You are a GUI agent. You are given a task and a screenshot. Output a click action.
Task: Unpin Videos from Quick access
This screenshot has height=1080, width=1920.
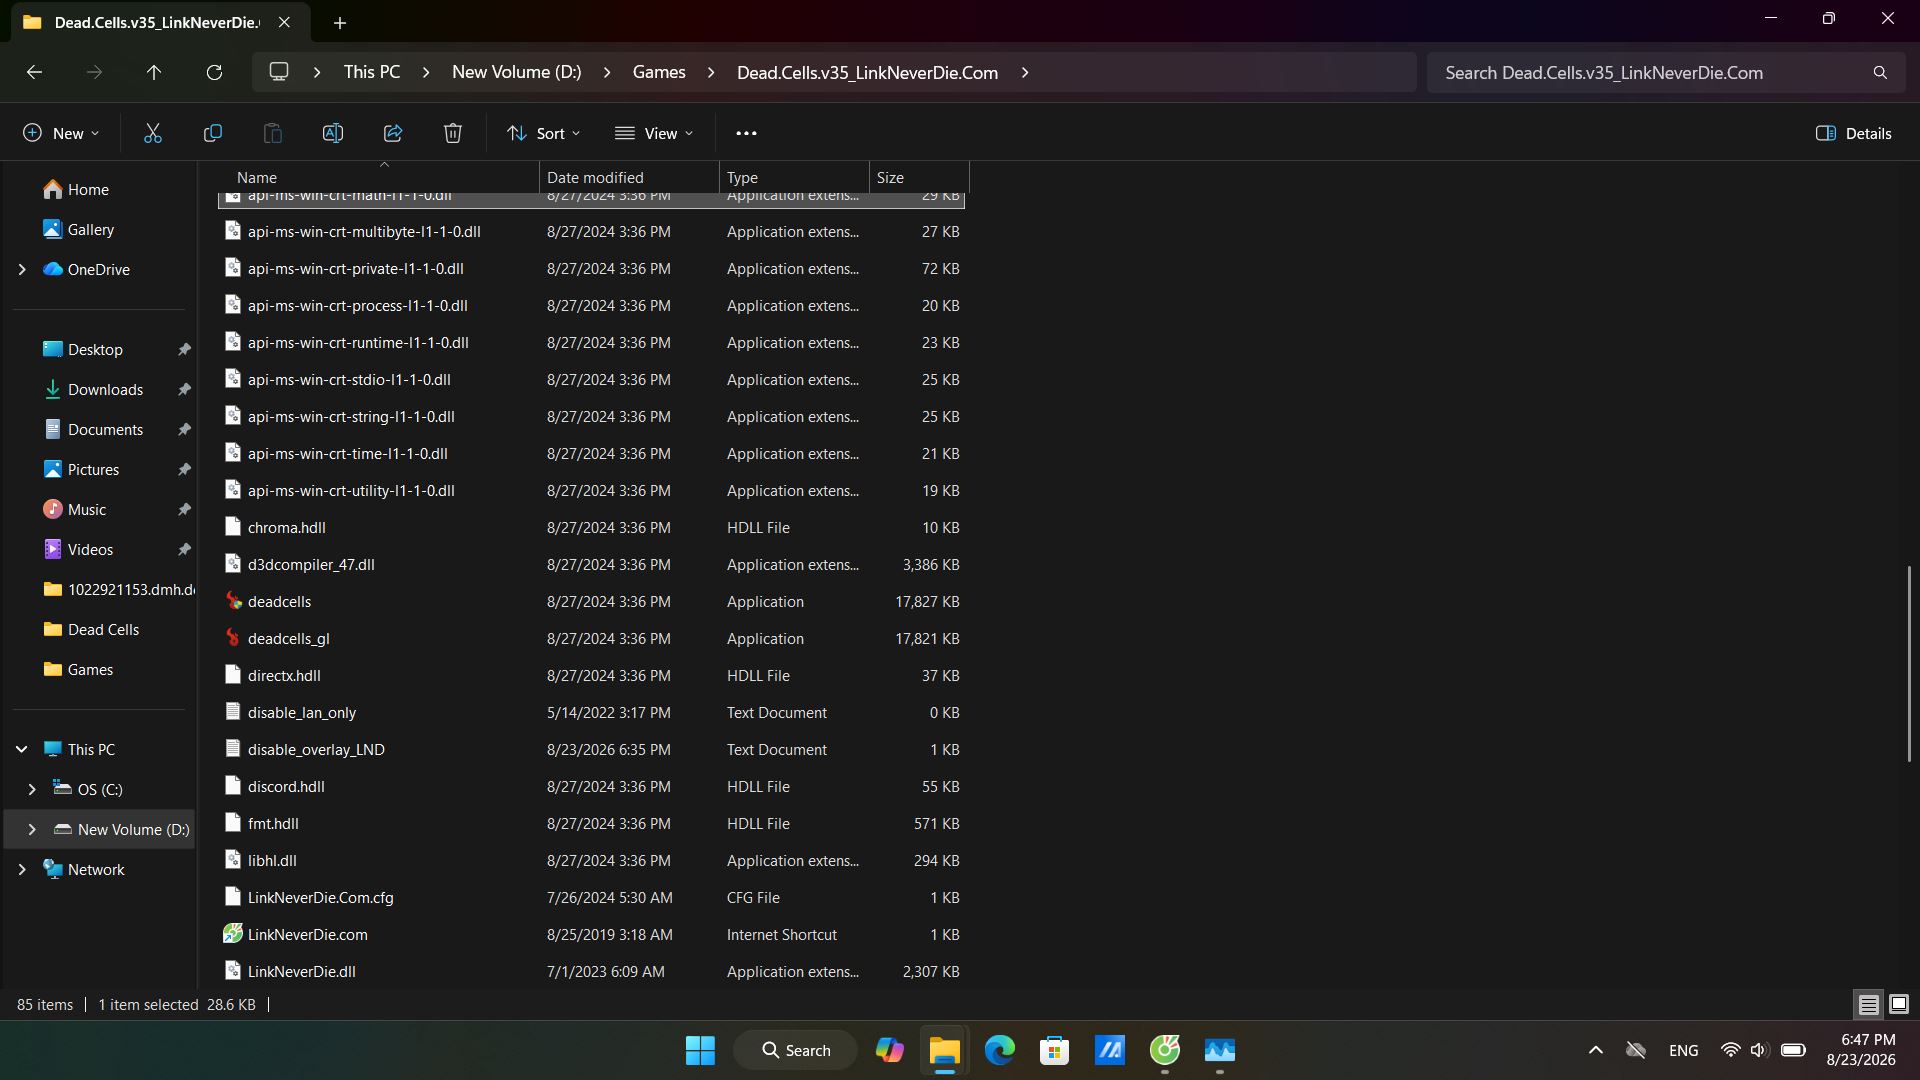point(184,550)
